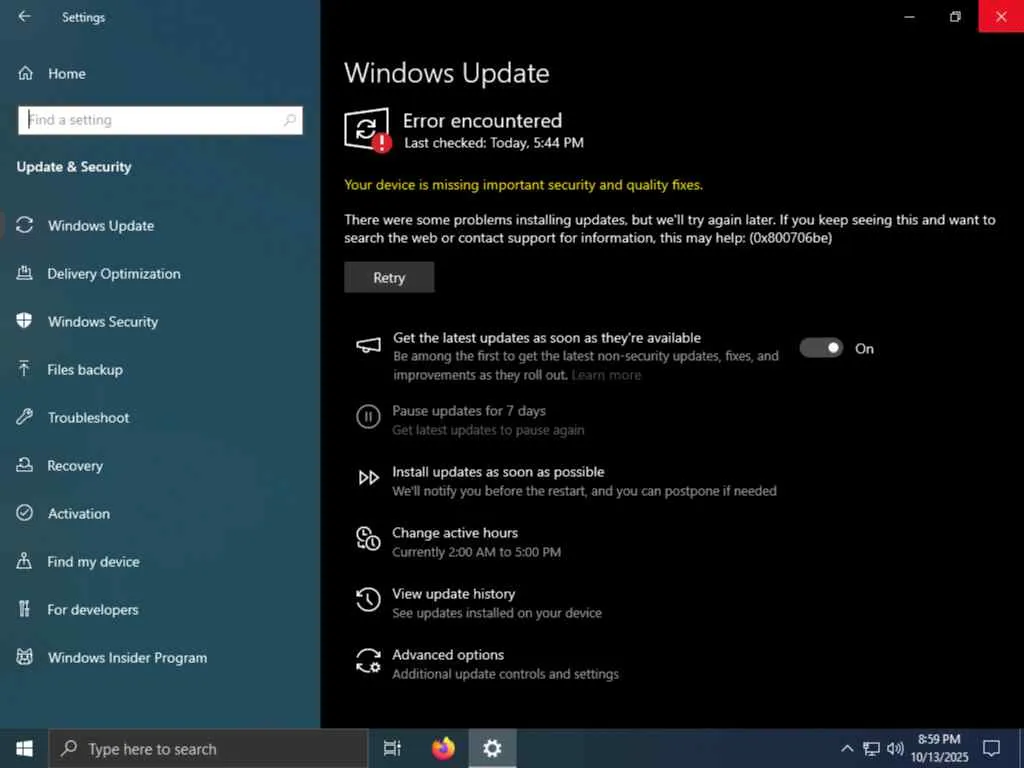The image size is (1024, 768).
Task: Open Change active hours
Action: pyautogui.click(x=455, y=533)
